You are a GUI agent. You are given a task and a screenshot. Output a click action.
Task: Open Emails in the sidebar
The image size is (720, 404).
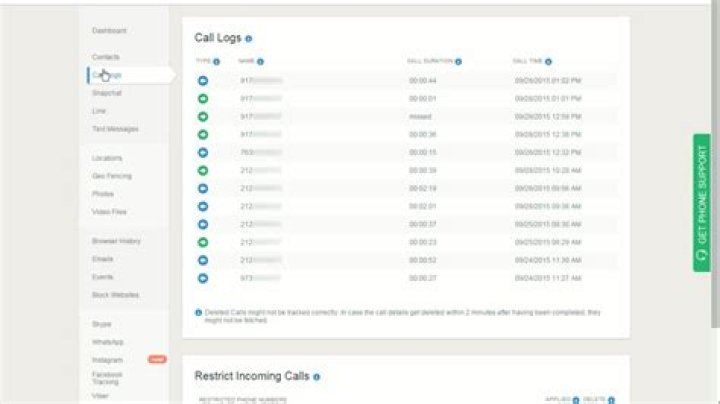[102, 259]
